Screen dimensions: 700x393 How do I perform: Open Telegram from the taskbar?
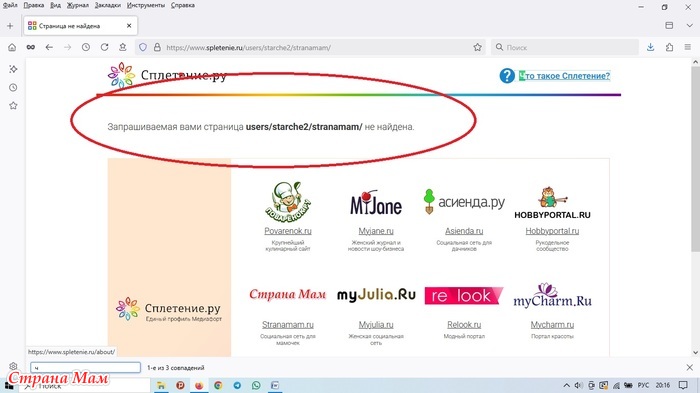pos(237,385)
